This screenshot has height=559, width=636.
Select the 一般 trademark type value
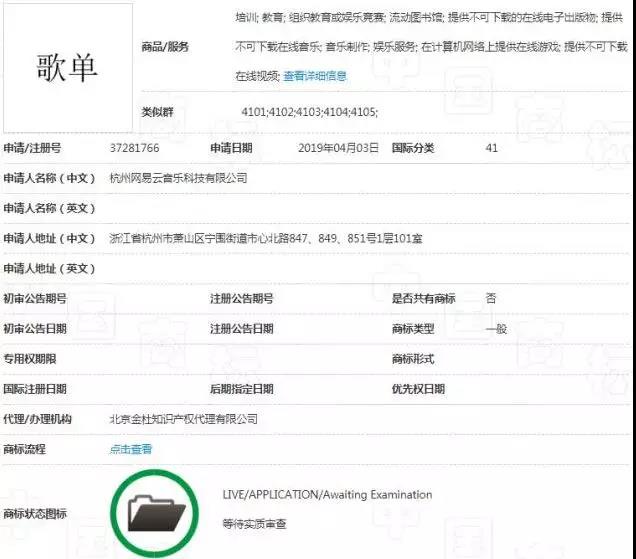pos(496,329)
